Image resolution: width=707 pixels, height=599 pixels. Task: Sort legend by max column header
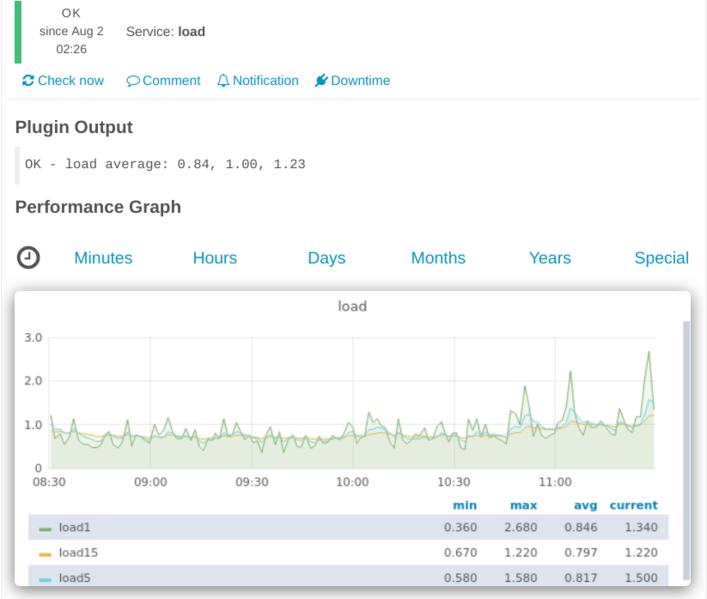point(523,505)
